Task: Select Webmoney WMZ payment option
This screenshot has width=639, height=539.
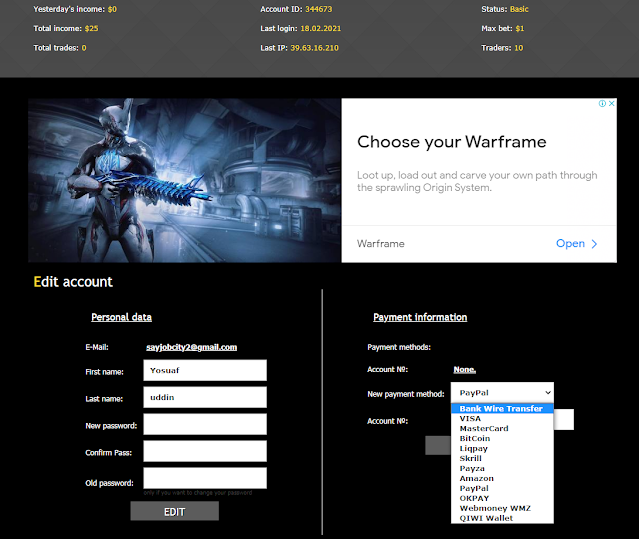Action: point(502,508)
